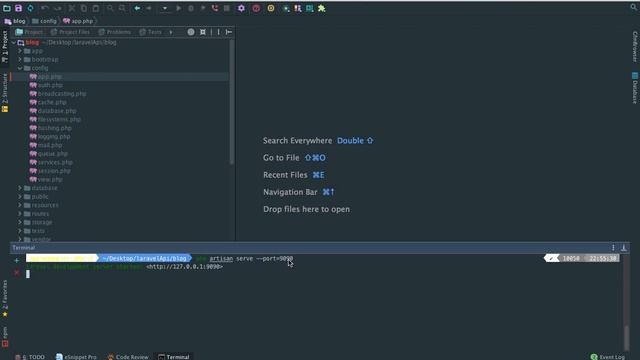Click the Copy icon in toolbar

[x=83, y=8]
